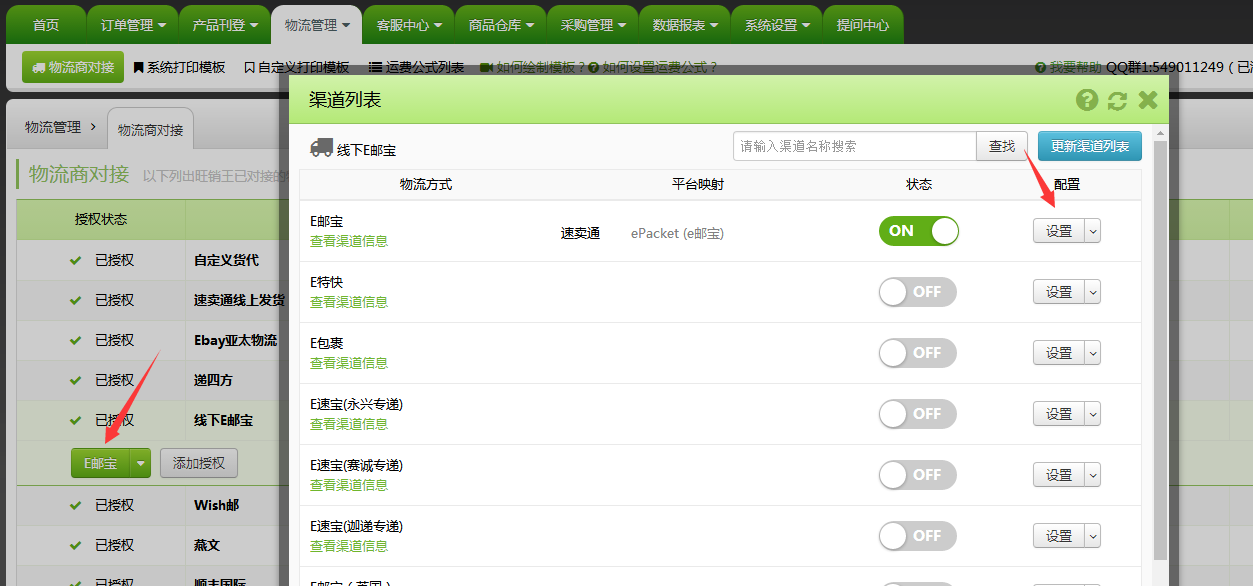Click the video camera icon beside 如何绘制模板
The image size is (1253, 586).
click(486, 67)
